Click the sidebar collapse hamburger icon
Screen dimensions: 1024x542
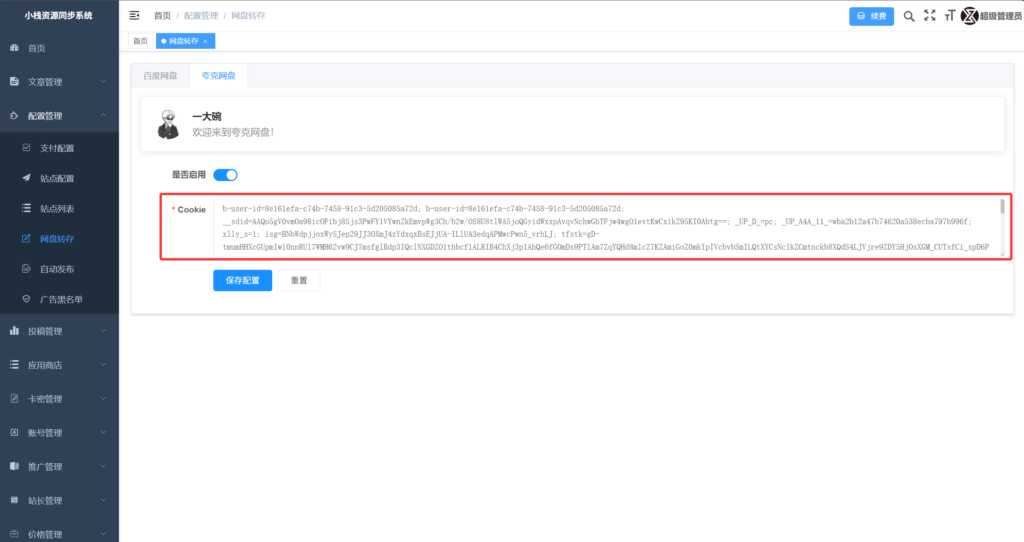[135, 16]
